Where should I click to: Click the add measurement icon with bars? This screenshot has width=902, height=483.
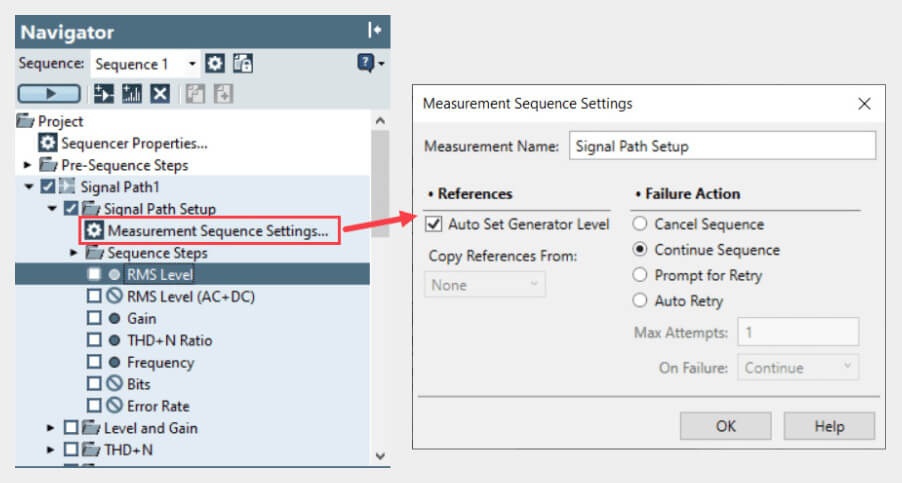(132, 93)
